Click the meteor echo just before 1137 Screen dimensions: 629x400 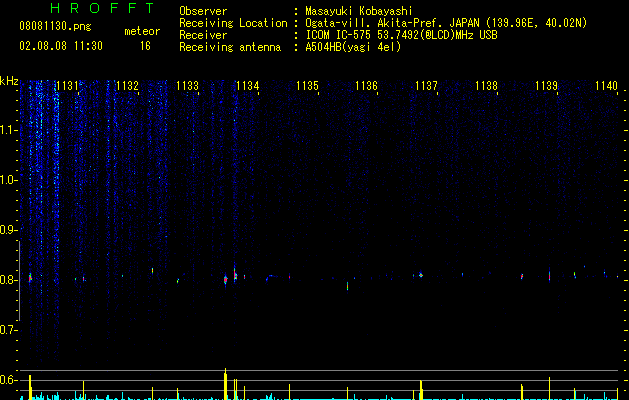[421, 275]
